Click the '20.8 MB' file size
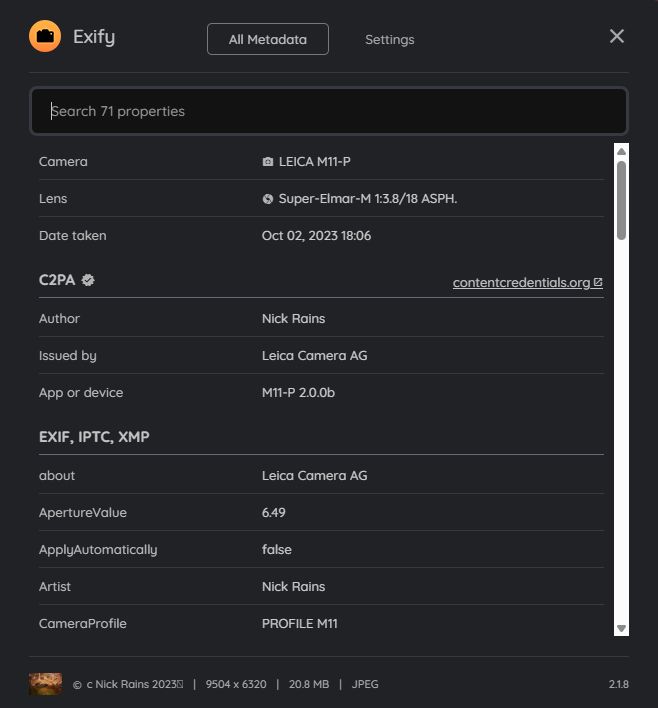This screenshot has height=708, width=658. [x=309, y=685]
